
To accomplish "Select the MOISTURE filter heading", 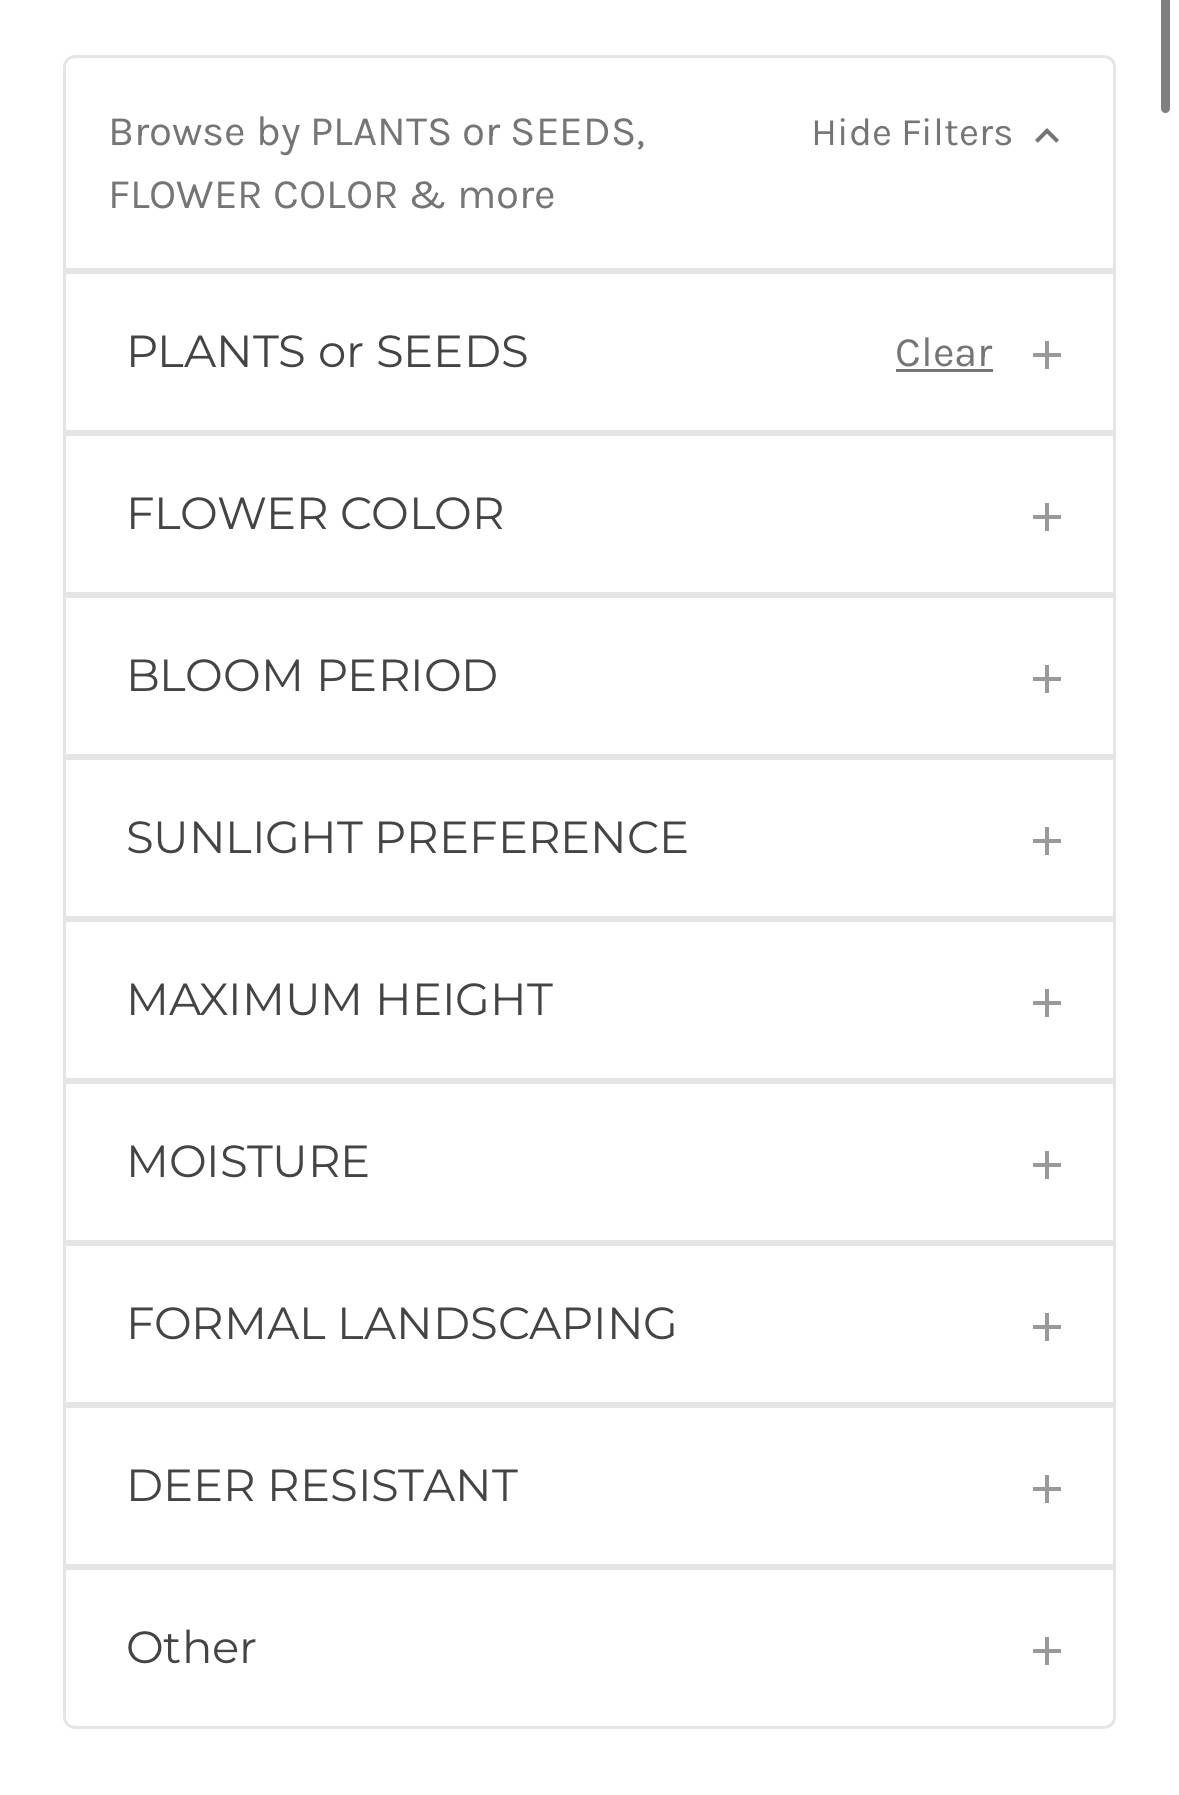I will (x=248, y=1162).
